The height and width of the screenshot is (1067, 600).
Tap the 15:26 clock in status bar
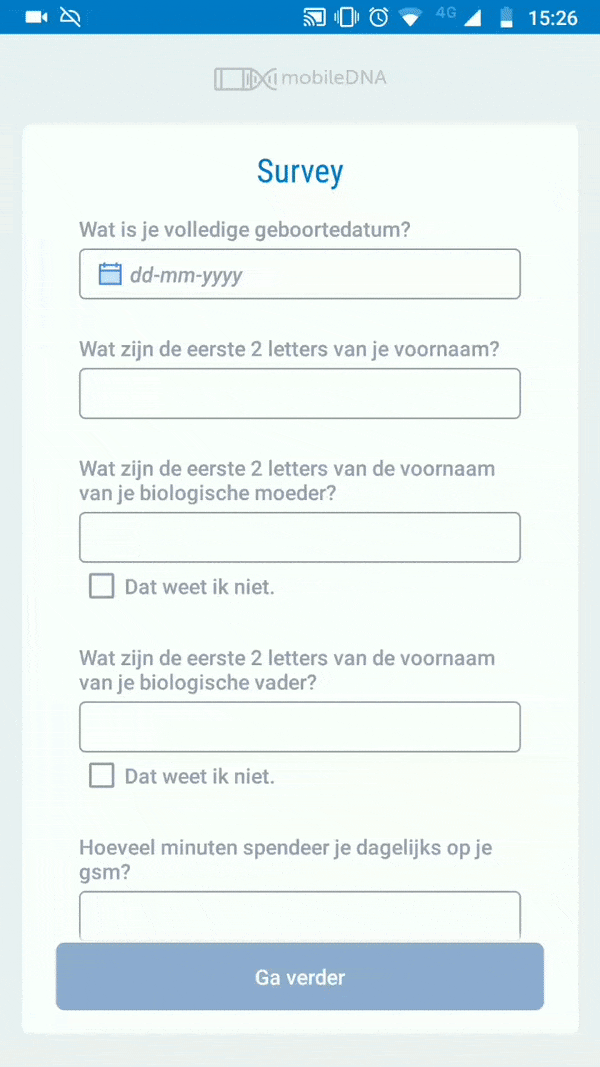553,18
